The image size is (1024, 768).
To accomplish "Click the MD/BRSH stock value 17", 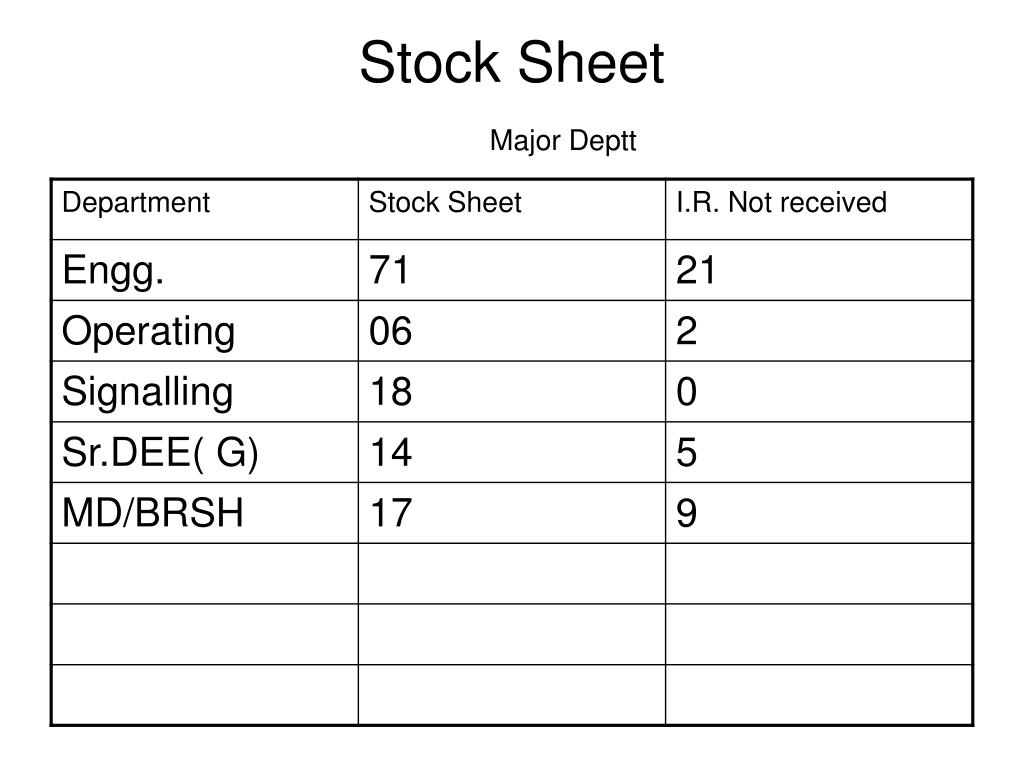I will point(391,513).
